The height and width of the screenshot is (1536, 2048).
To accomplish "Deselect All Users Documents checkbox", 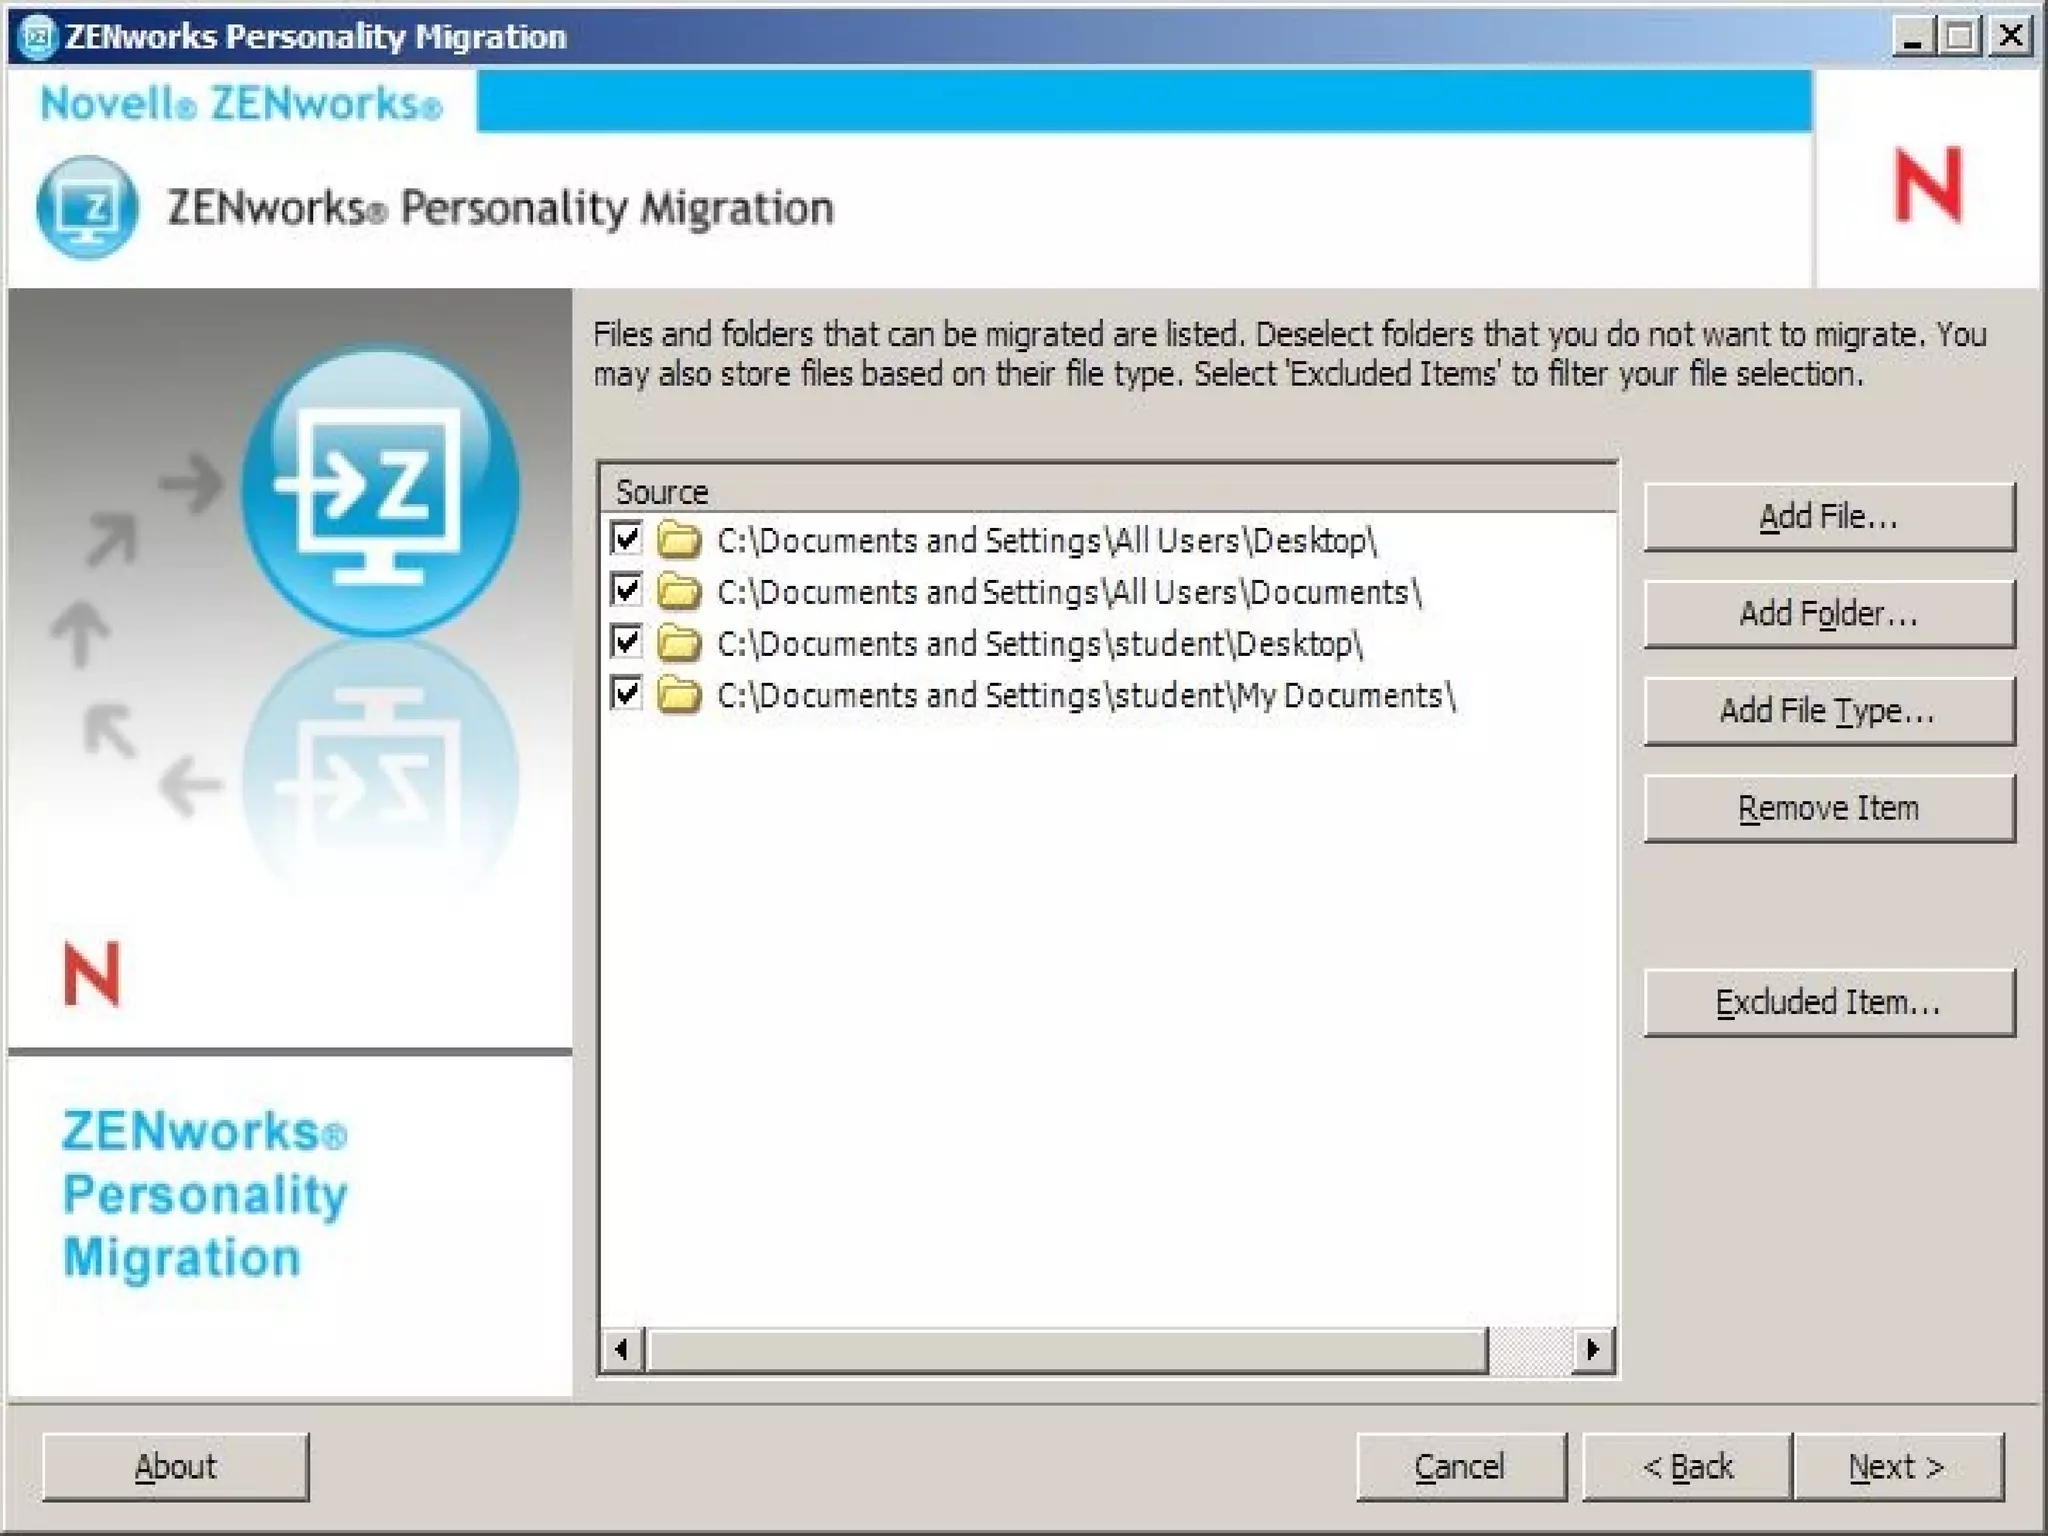I will (x=627, y=591).
